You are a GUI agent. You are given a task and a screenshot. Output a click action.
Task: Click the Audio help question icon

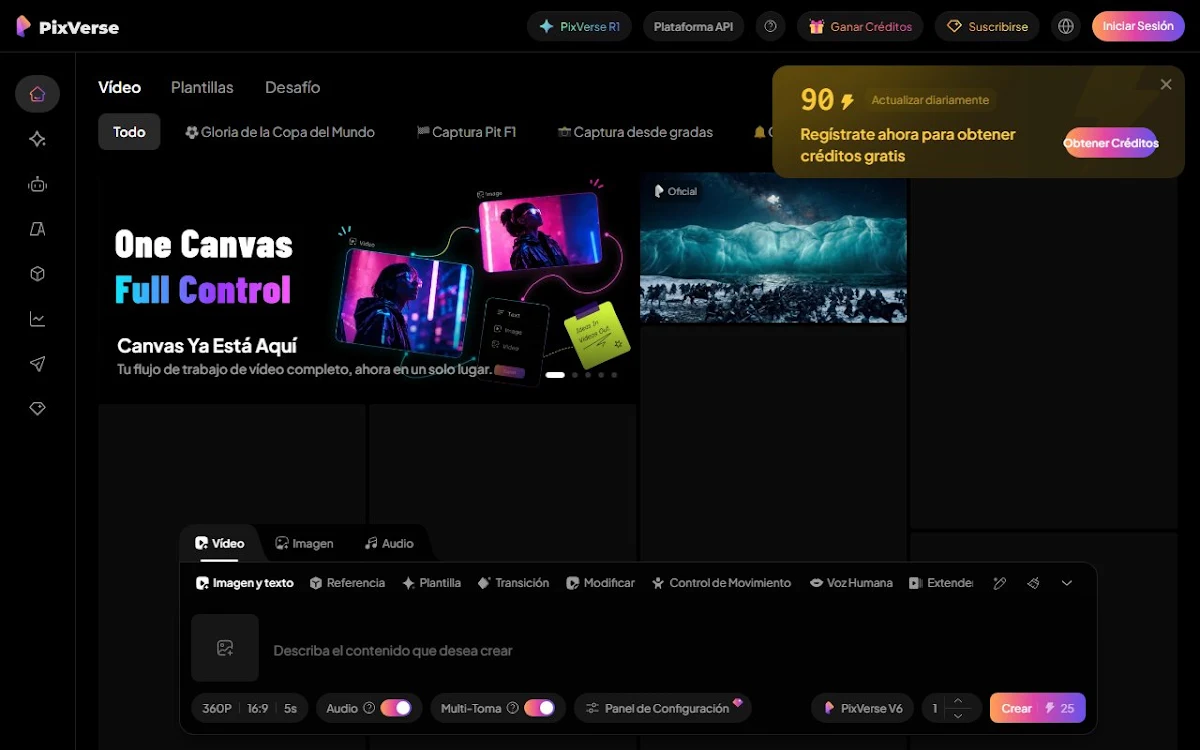pos(369,708)
